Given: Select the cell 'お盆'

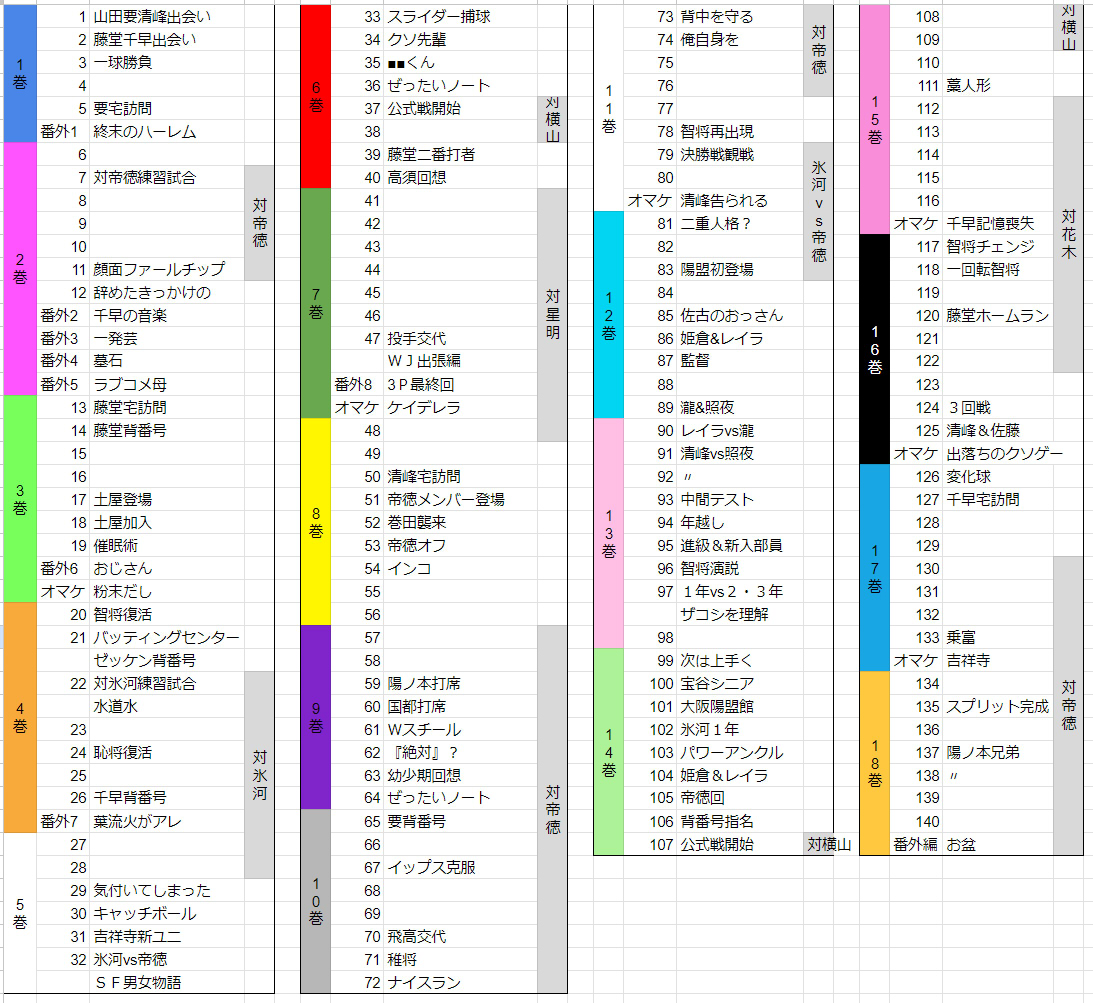Looking at the screenshot, I should click(x=998, y=845).
